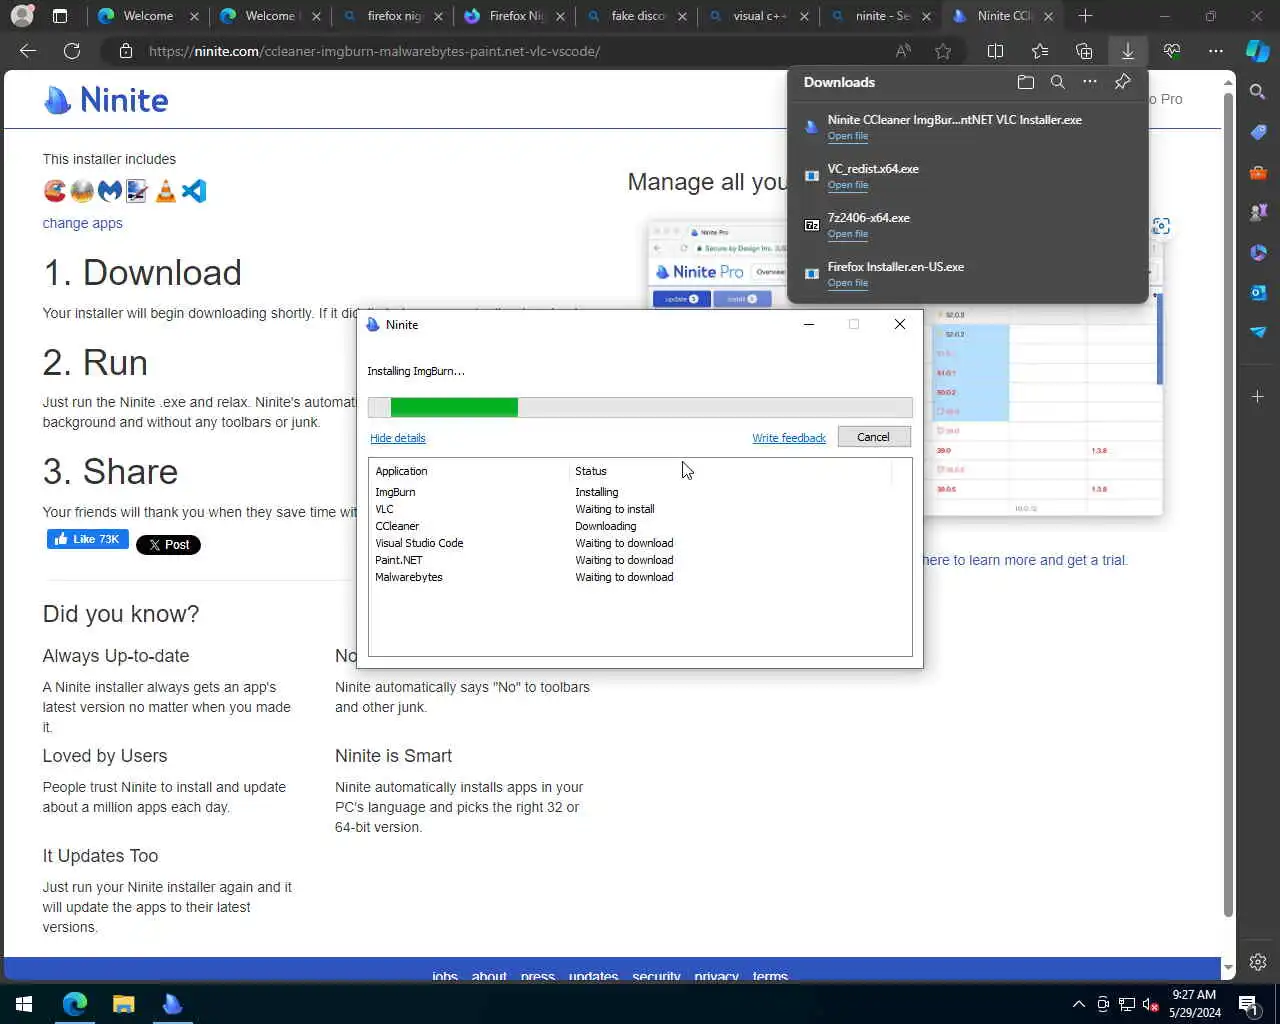Click the X Post button
Image resolution: width=1280 pixels, height=1024 pixels.
[168, 545]
